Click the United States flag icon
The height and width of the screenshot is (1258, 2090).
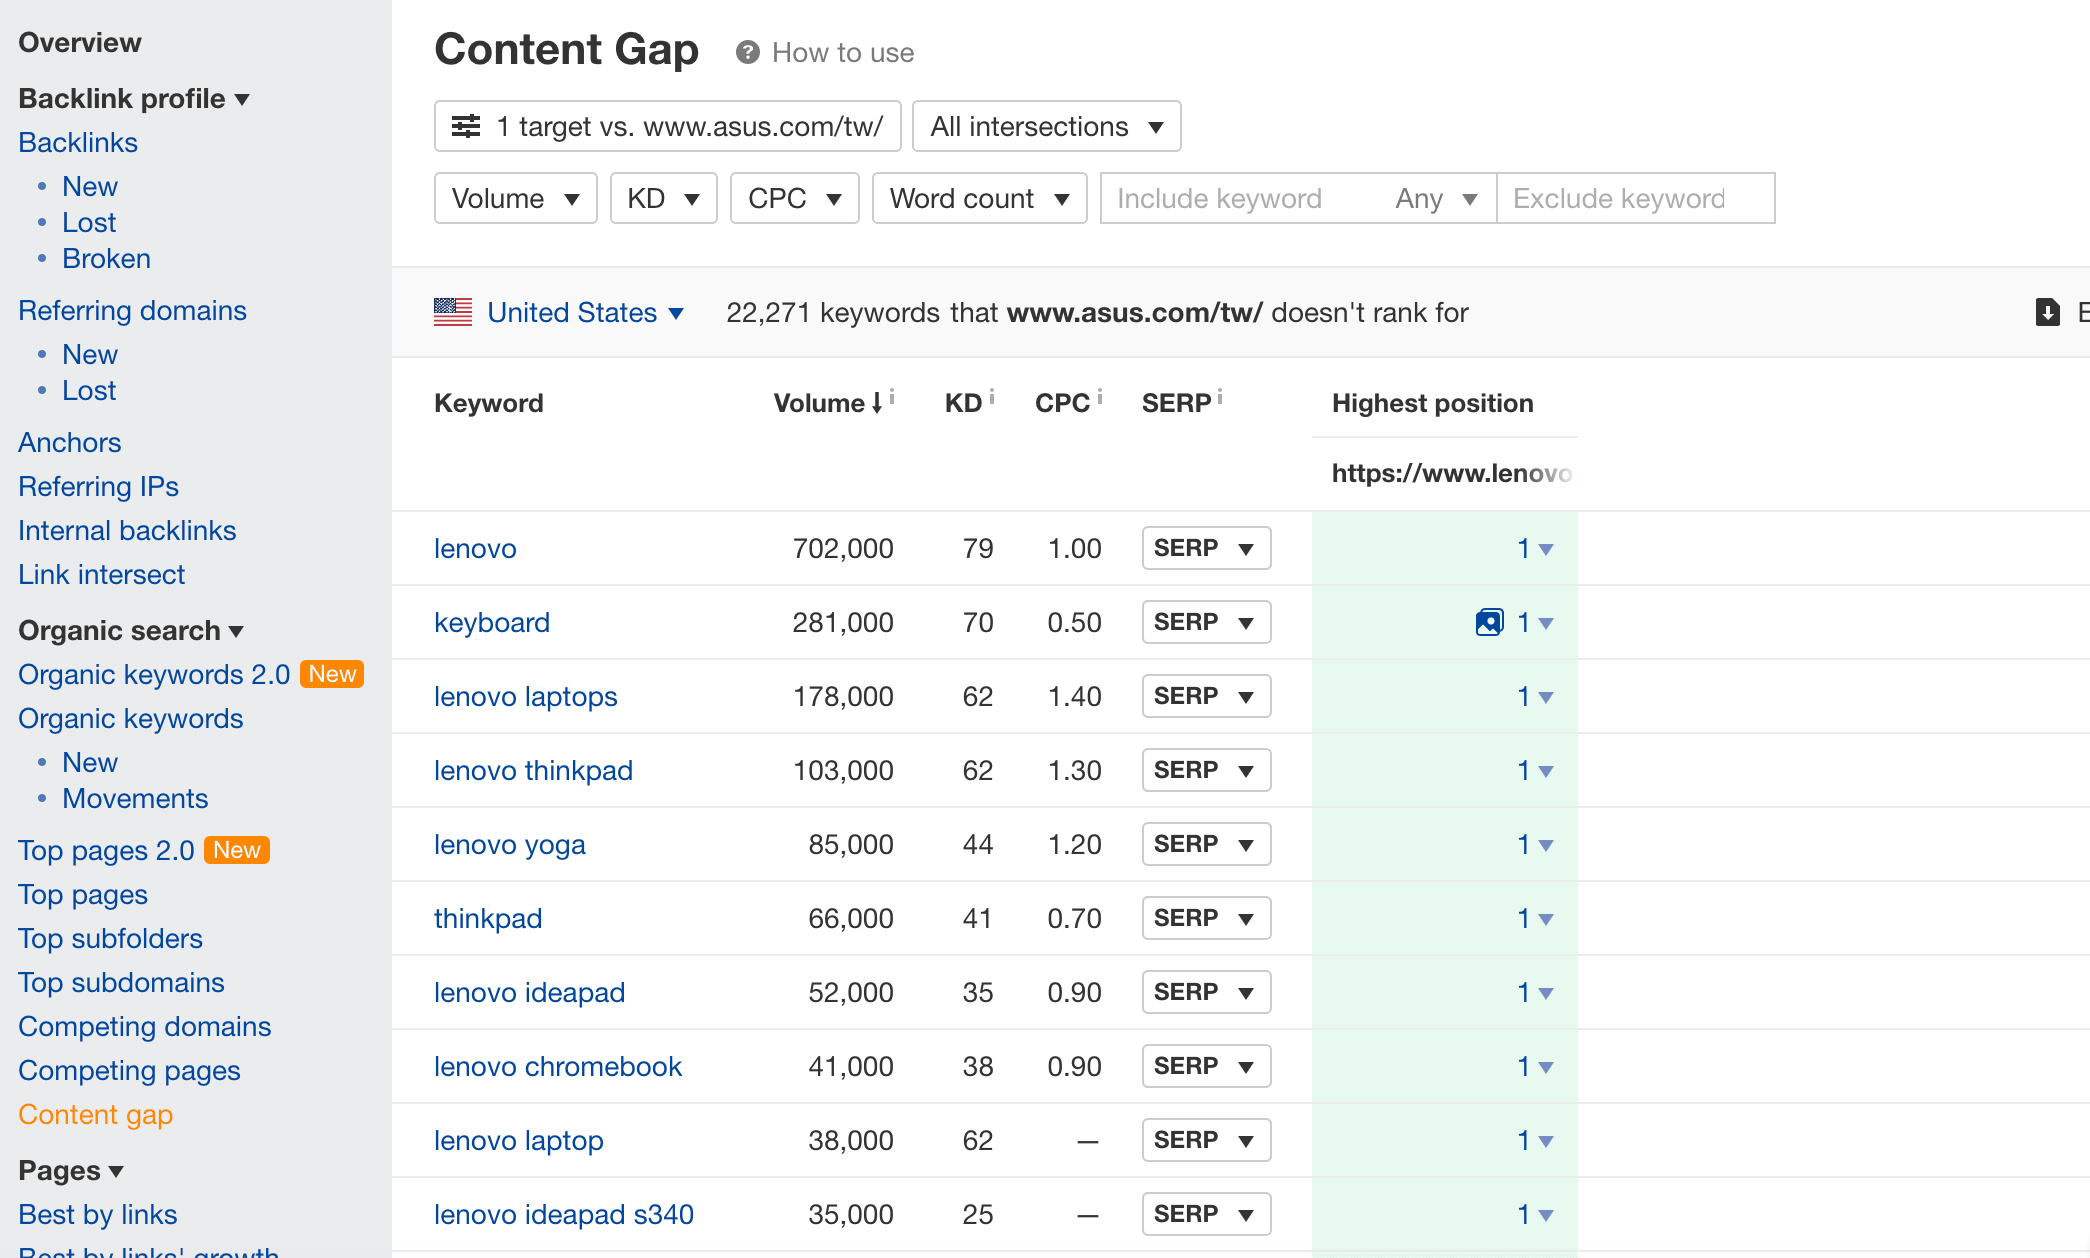tap(453, 313)
